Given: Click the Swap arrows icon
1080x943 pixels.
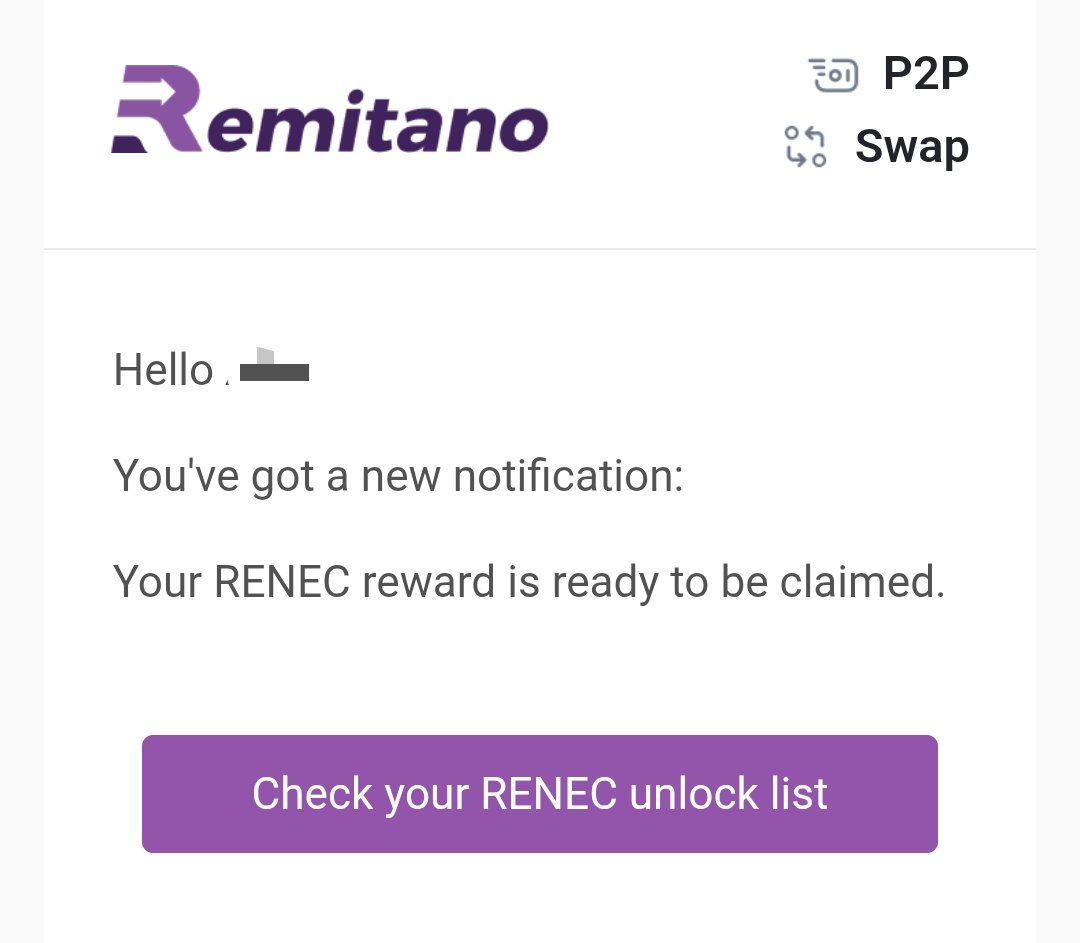Looking at the screenshot, I should (x=805, y=146).
